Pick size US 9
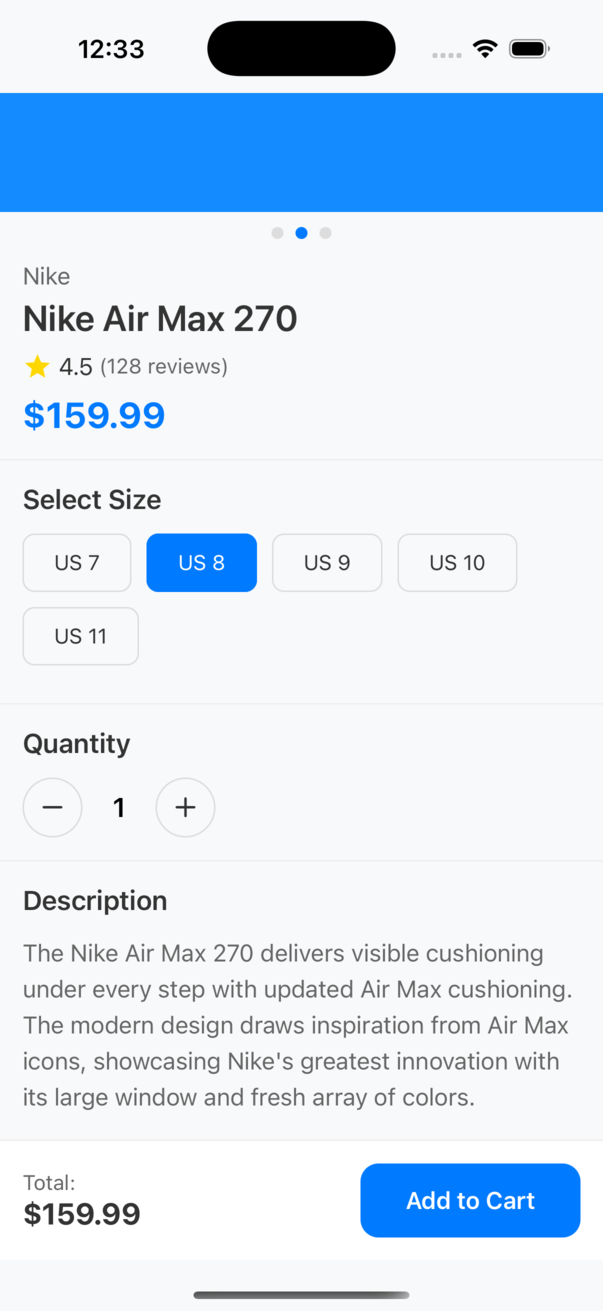Screen dimensions: 603x1311 (327, 563)
